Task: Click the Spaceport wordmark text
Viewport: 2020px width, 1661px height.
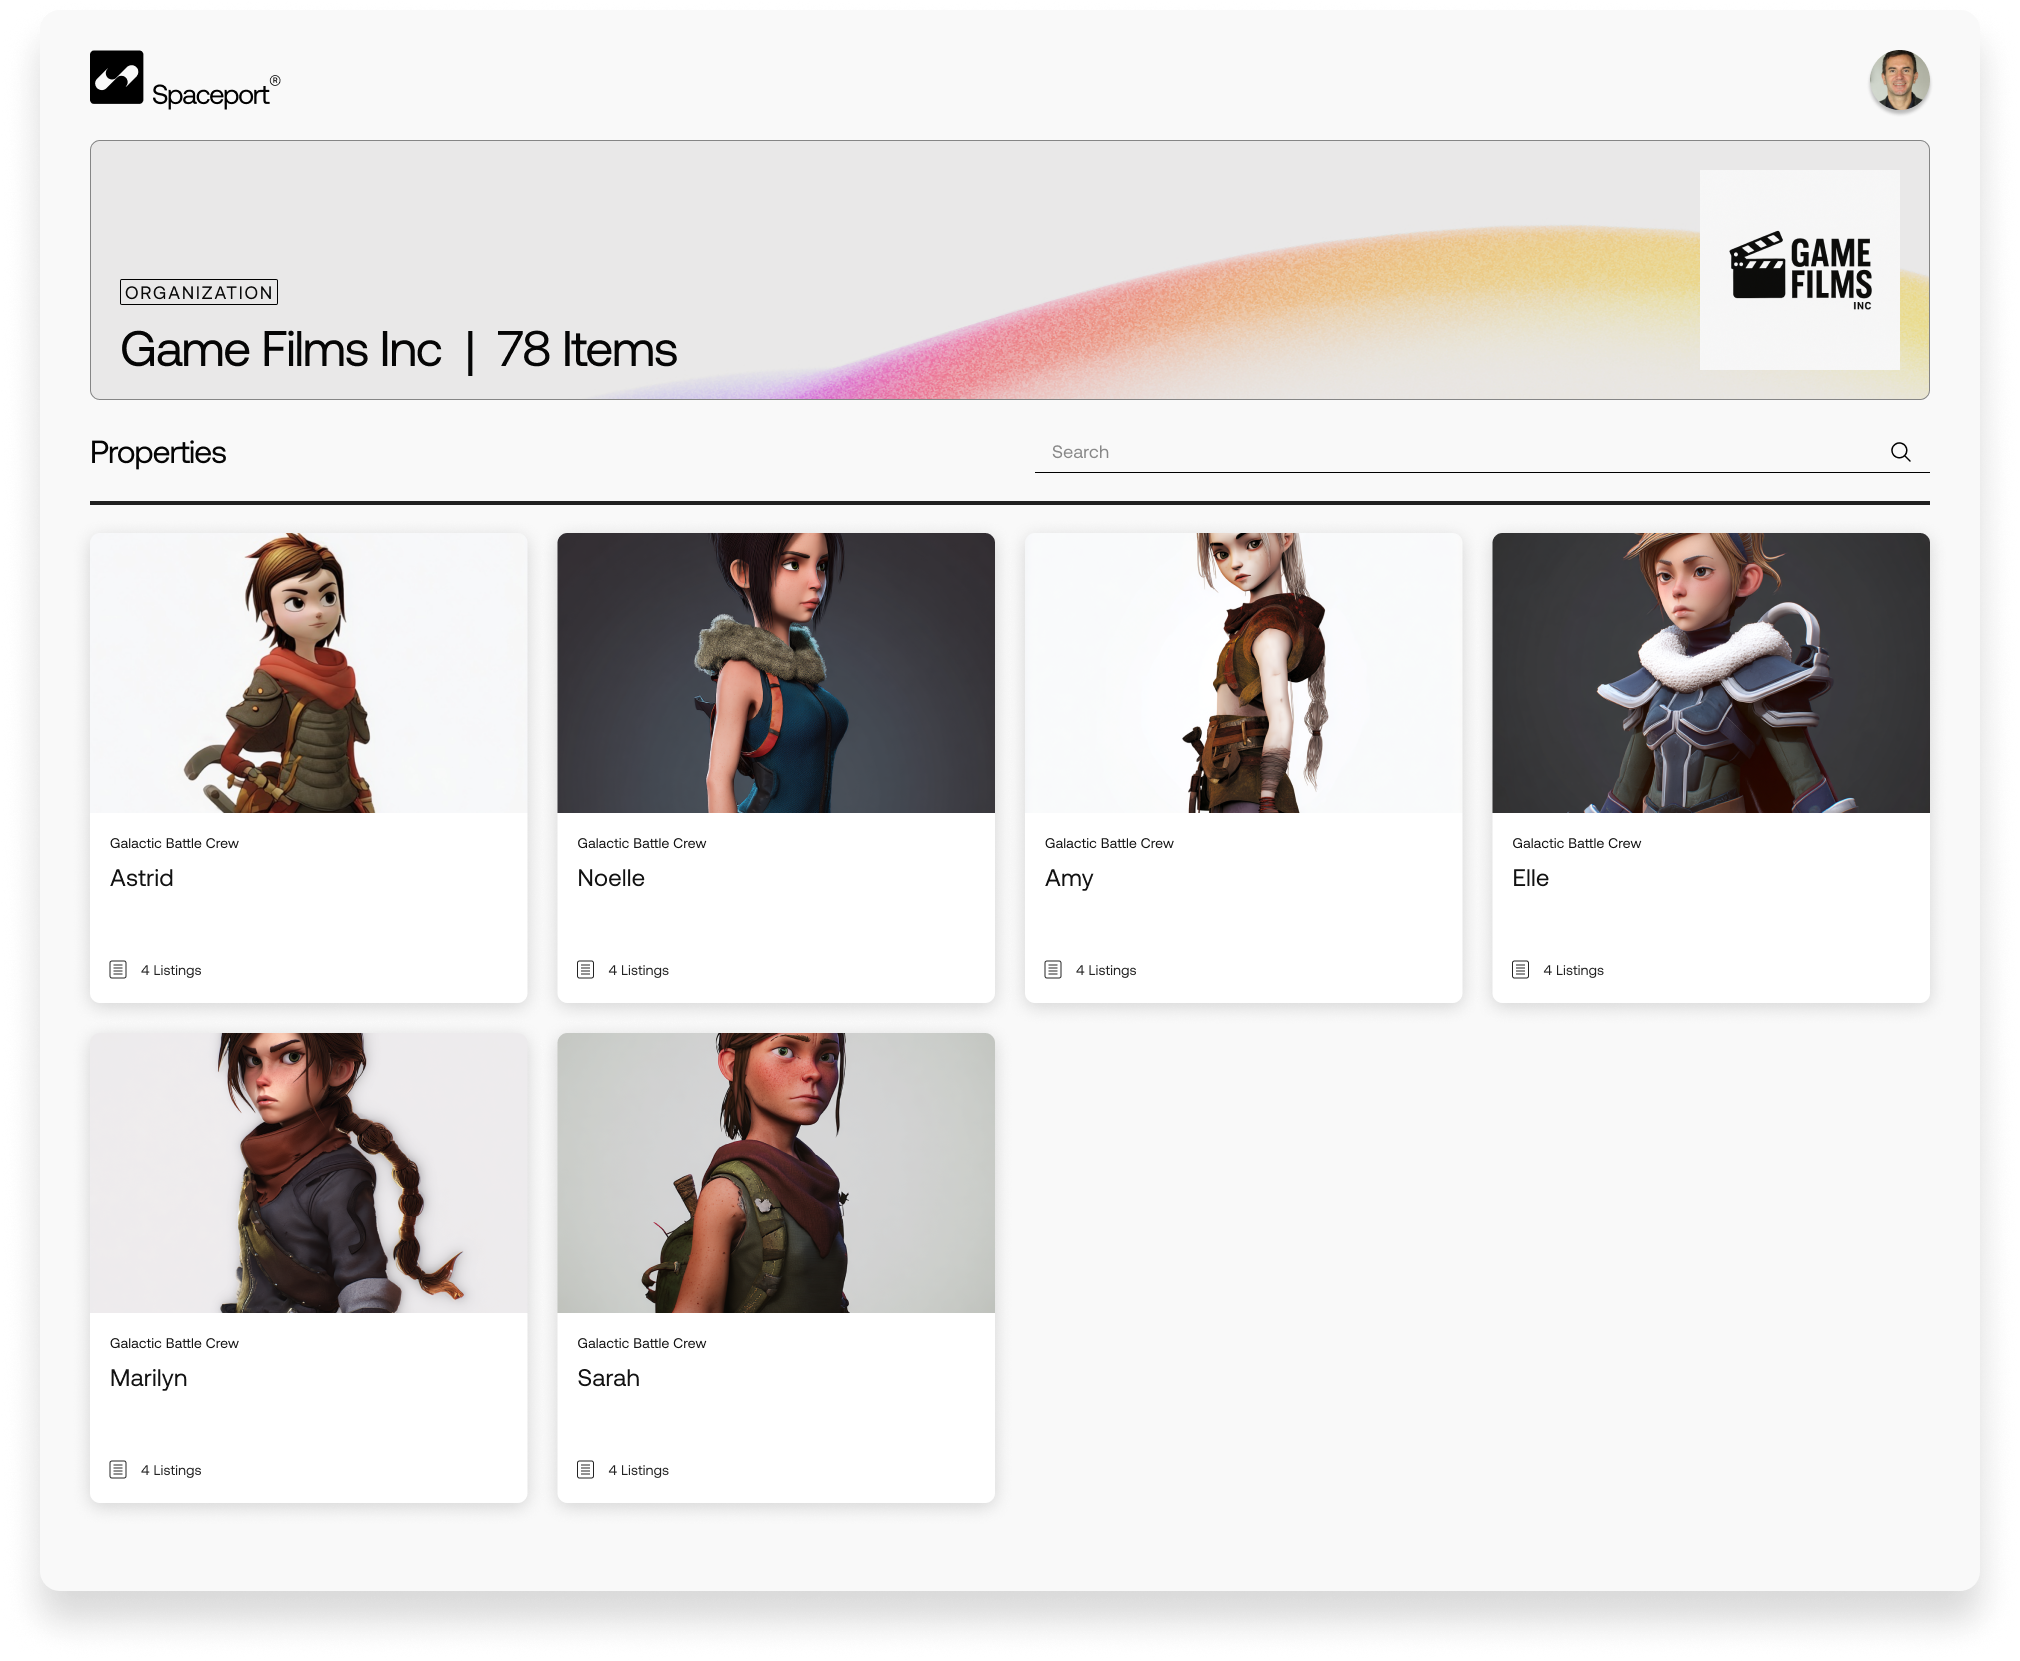Action: pyautogui.click(x=211, y=95)
